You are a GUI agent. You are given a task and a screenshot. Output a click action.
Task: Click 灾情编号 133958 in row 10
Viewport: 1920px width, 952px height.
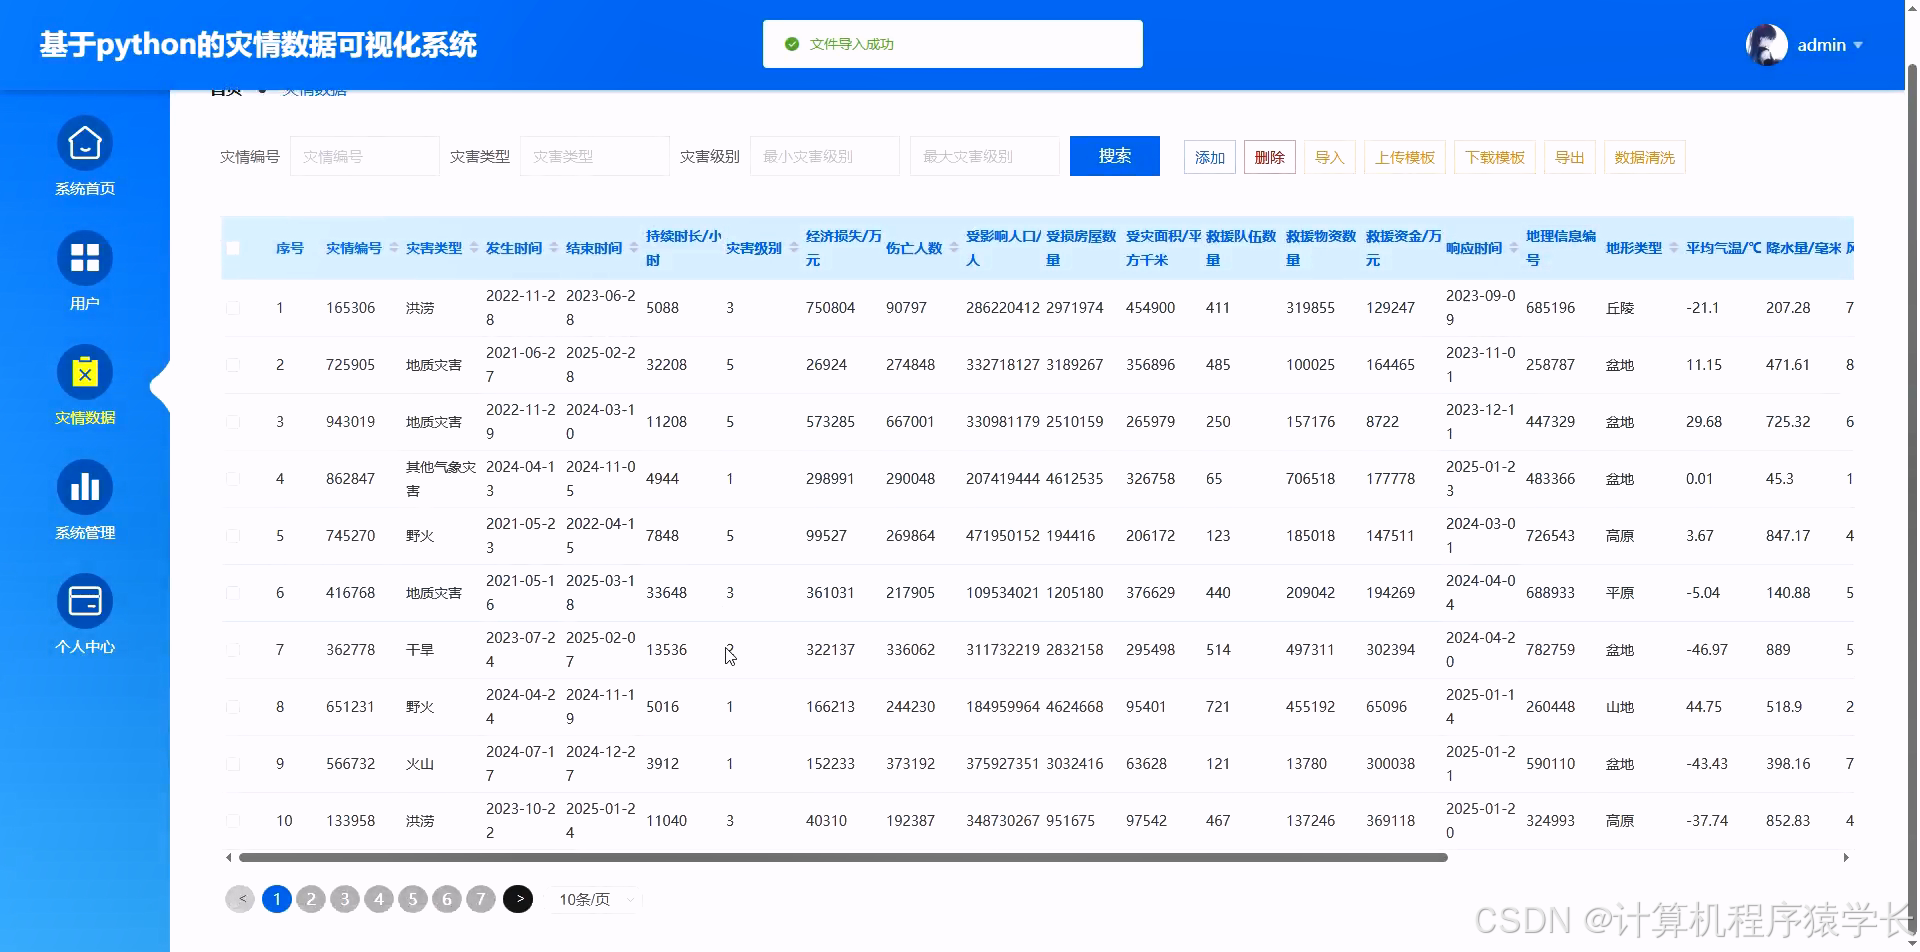pos(350,821)
